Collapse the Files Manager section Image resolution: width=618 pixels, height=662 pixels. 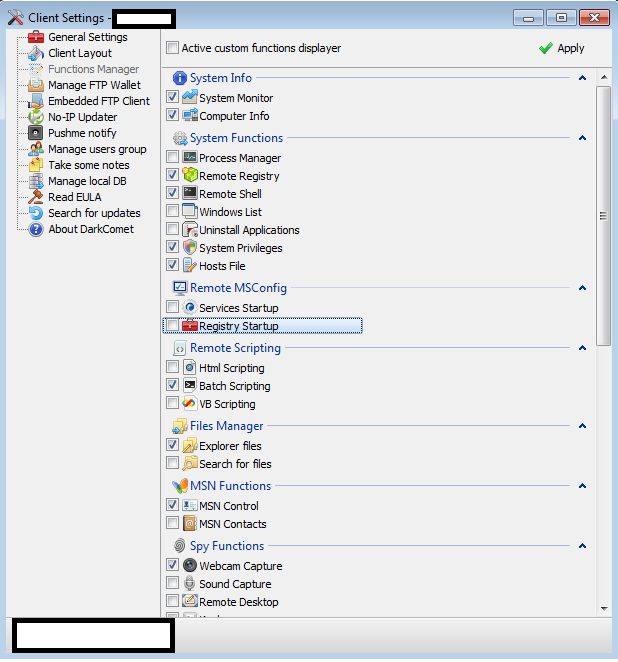582,426
